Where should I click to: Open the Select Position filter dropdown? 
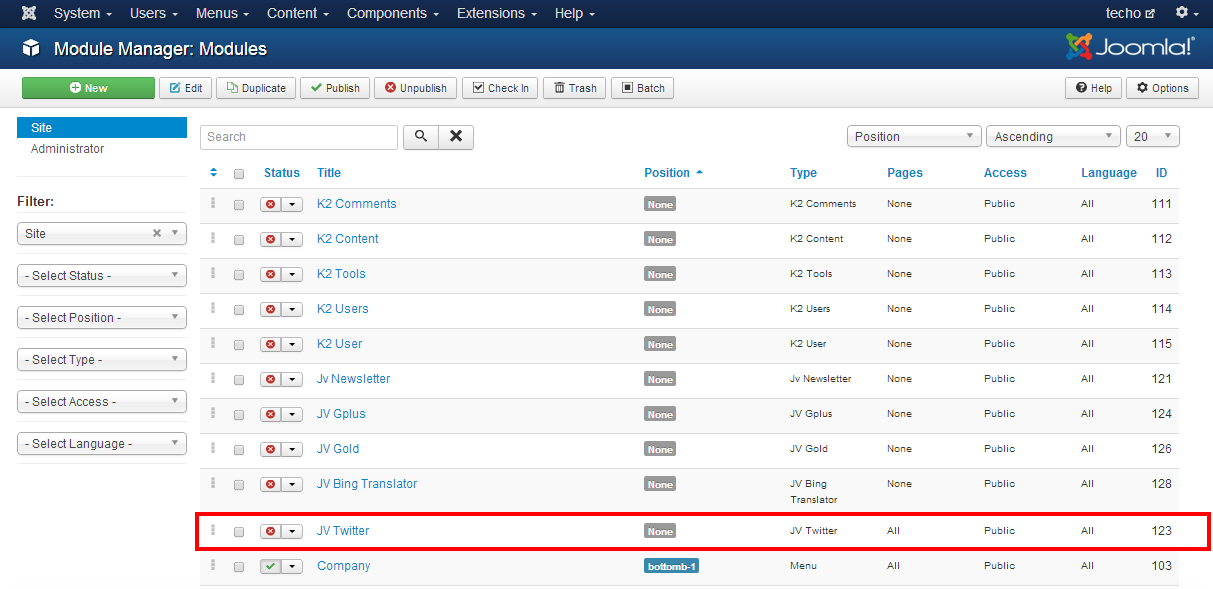(102, 318)
